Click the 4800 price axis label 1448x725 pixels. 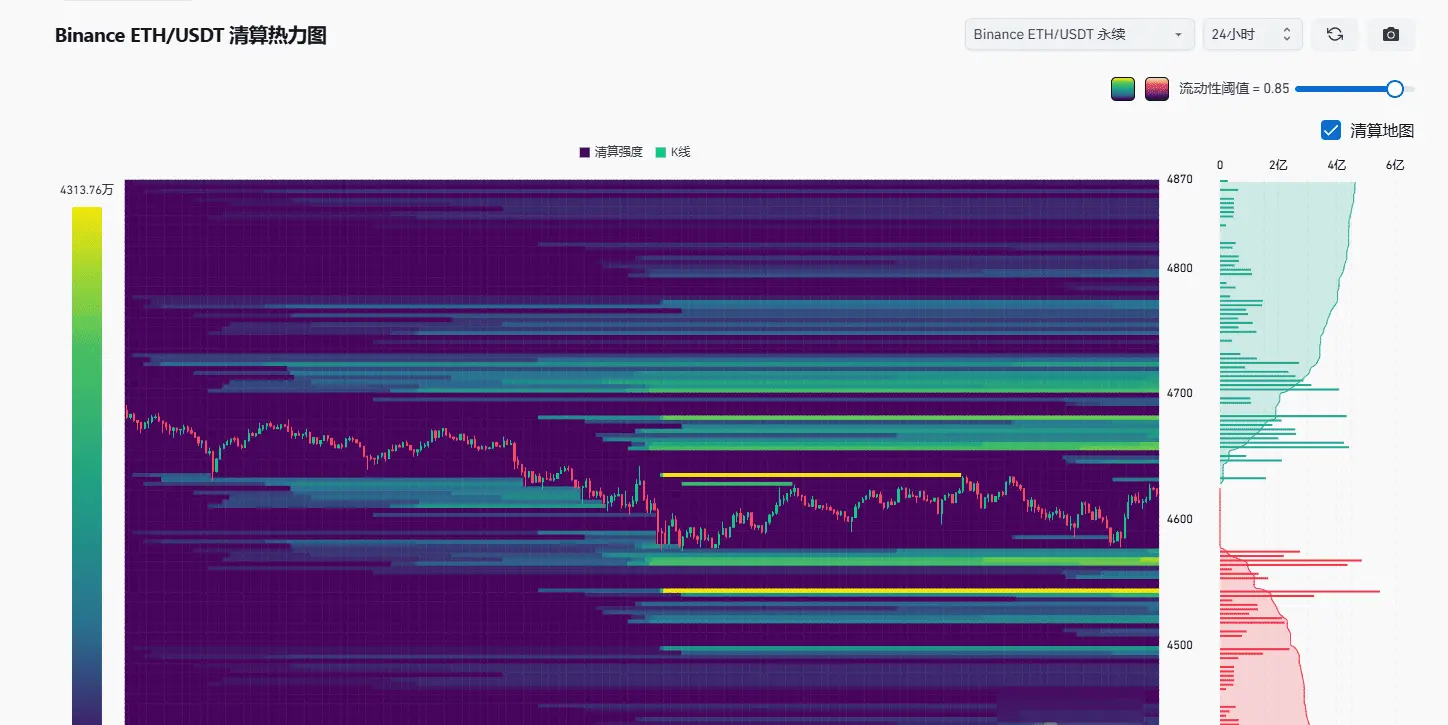pyautogui.click(x=1178, y=268)
